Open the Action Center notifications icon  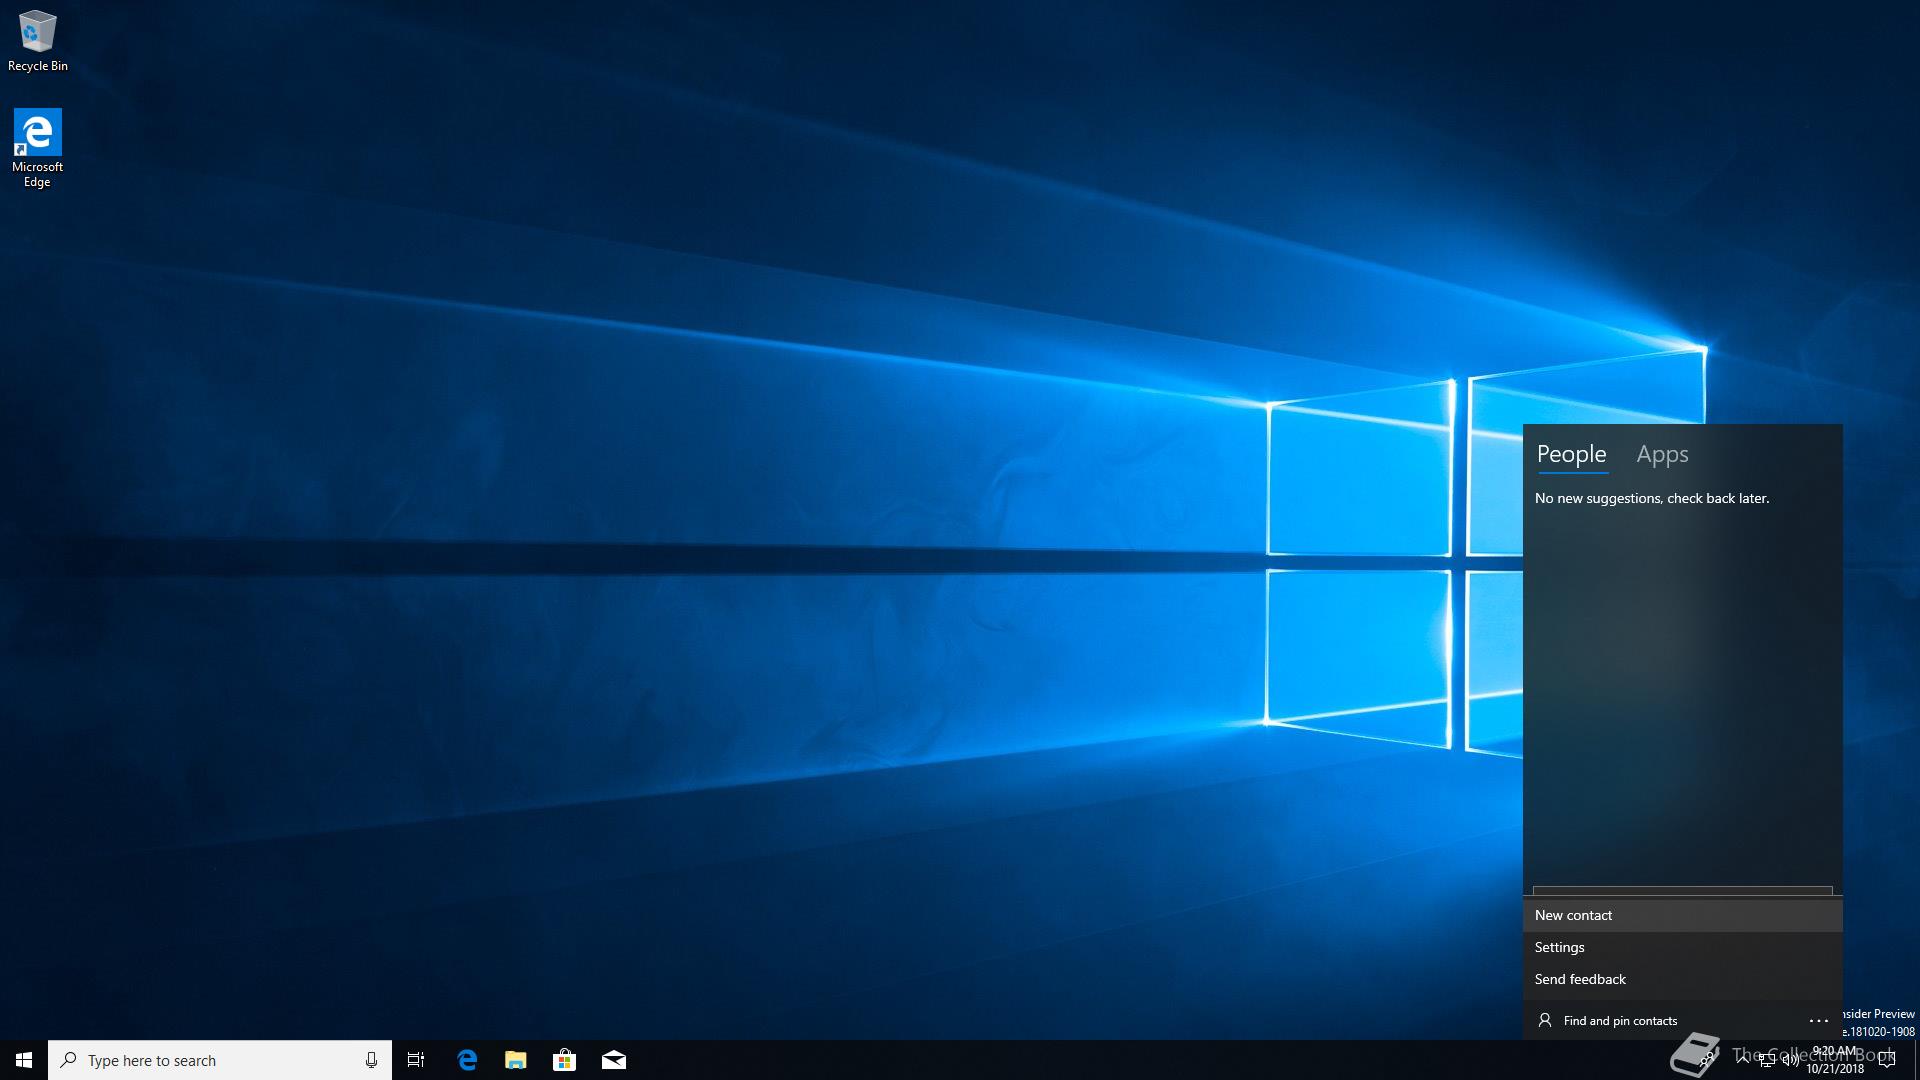(x=1887, y=1060)
